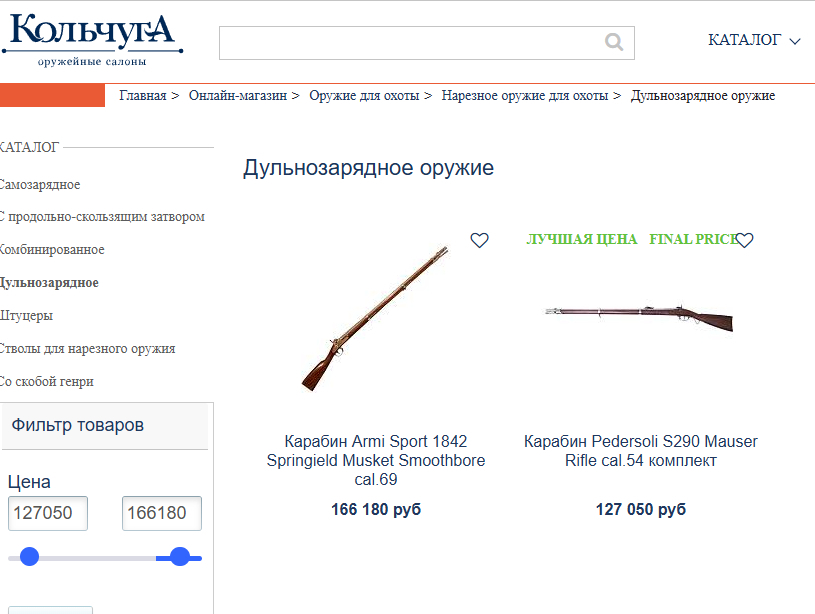Screen dimensions: 815x614
Task: Open Со скобой генри category
Action: pos(47,382)
